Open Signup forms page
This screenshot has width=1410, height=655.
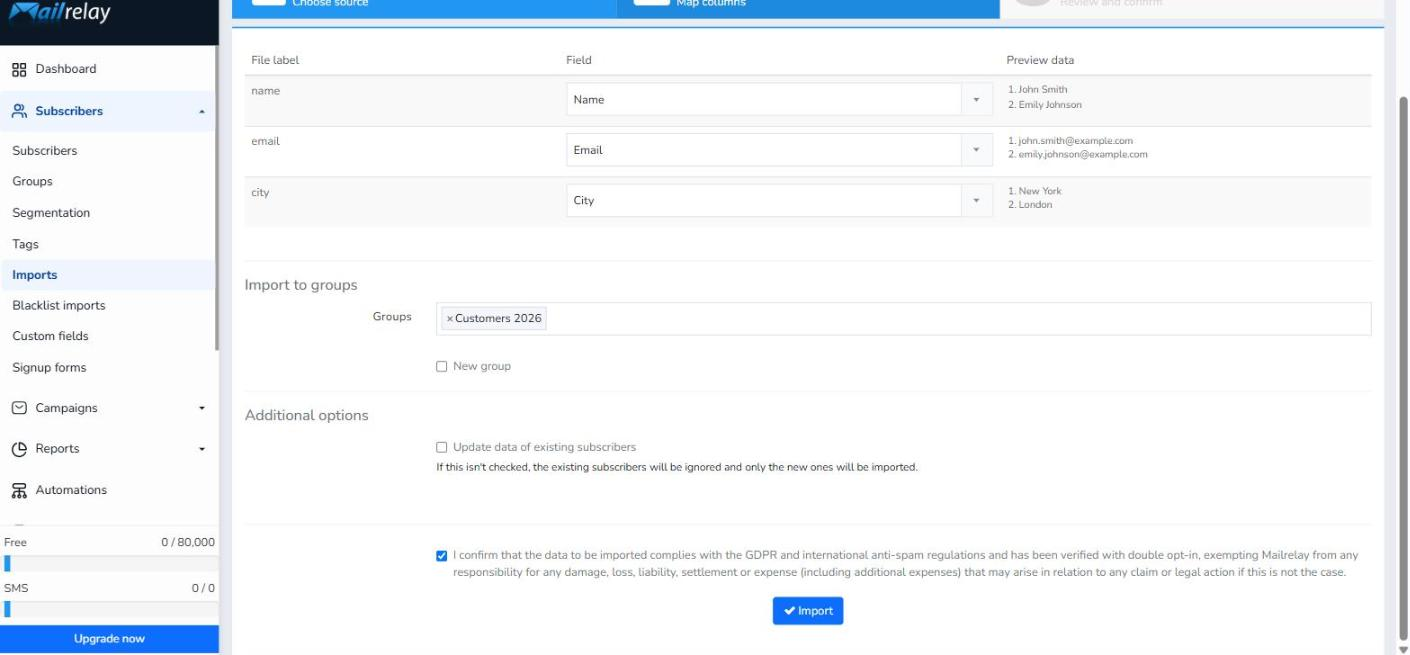coord(49,368)
